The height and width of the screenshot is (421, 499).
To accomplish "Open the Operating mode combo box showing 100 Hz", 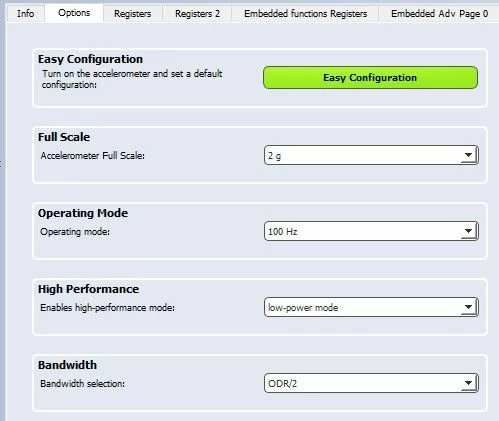I will [371, 231].
